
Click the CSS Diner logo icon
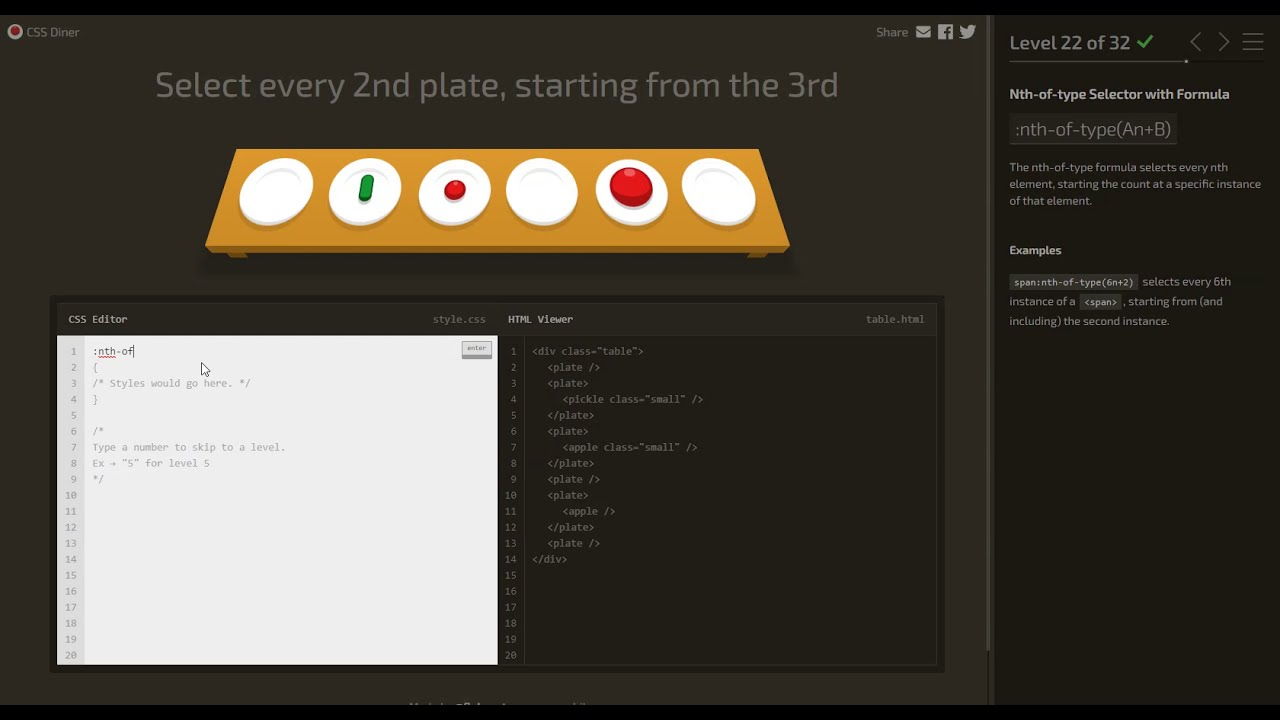click(15, 32)
